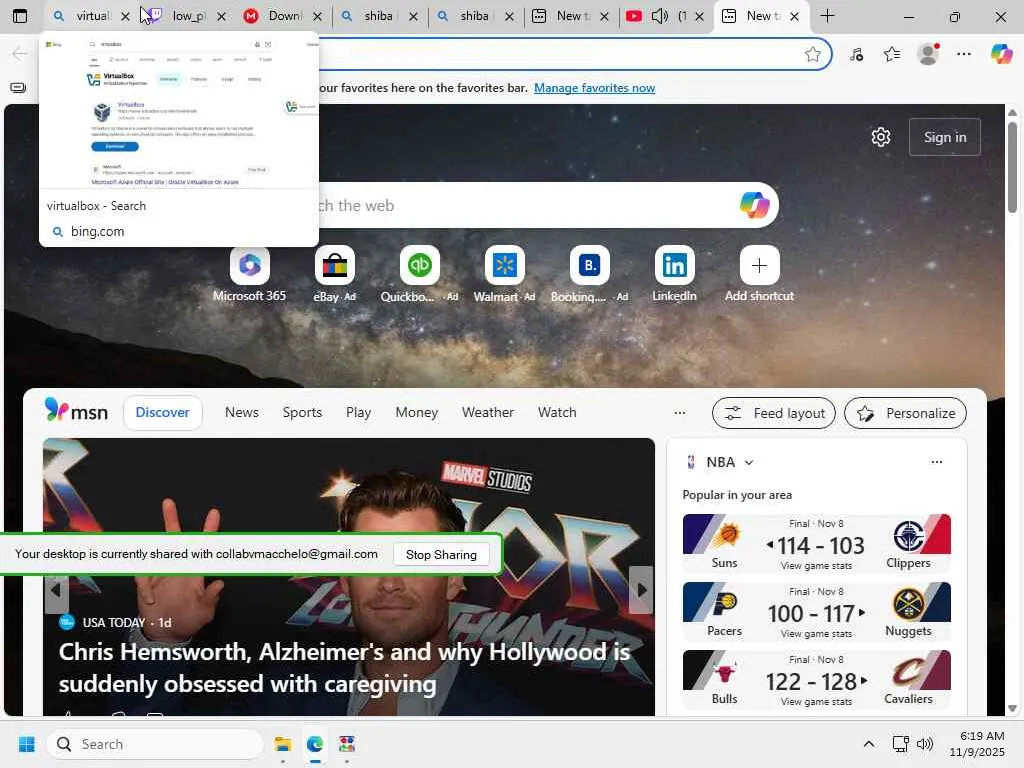
Task: Add this page to favorites star
Action: coord(812,54)
